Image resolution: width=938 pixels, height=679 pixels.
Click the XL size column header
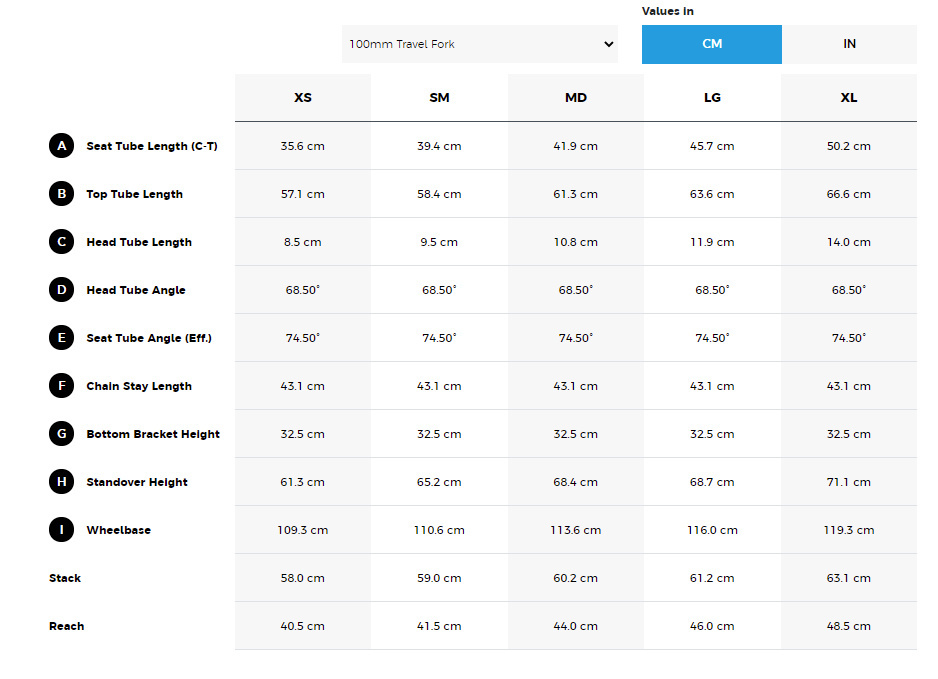point(848,98)
